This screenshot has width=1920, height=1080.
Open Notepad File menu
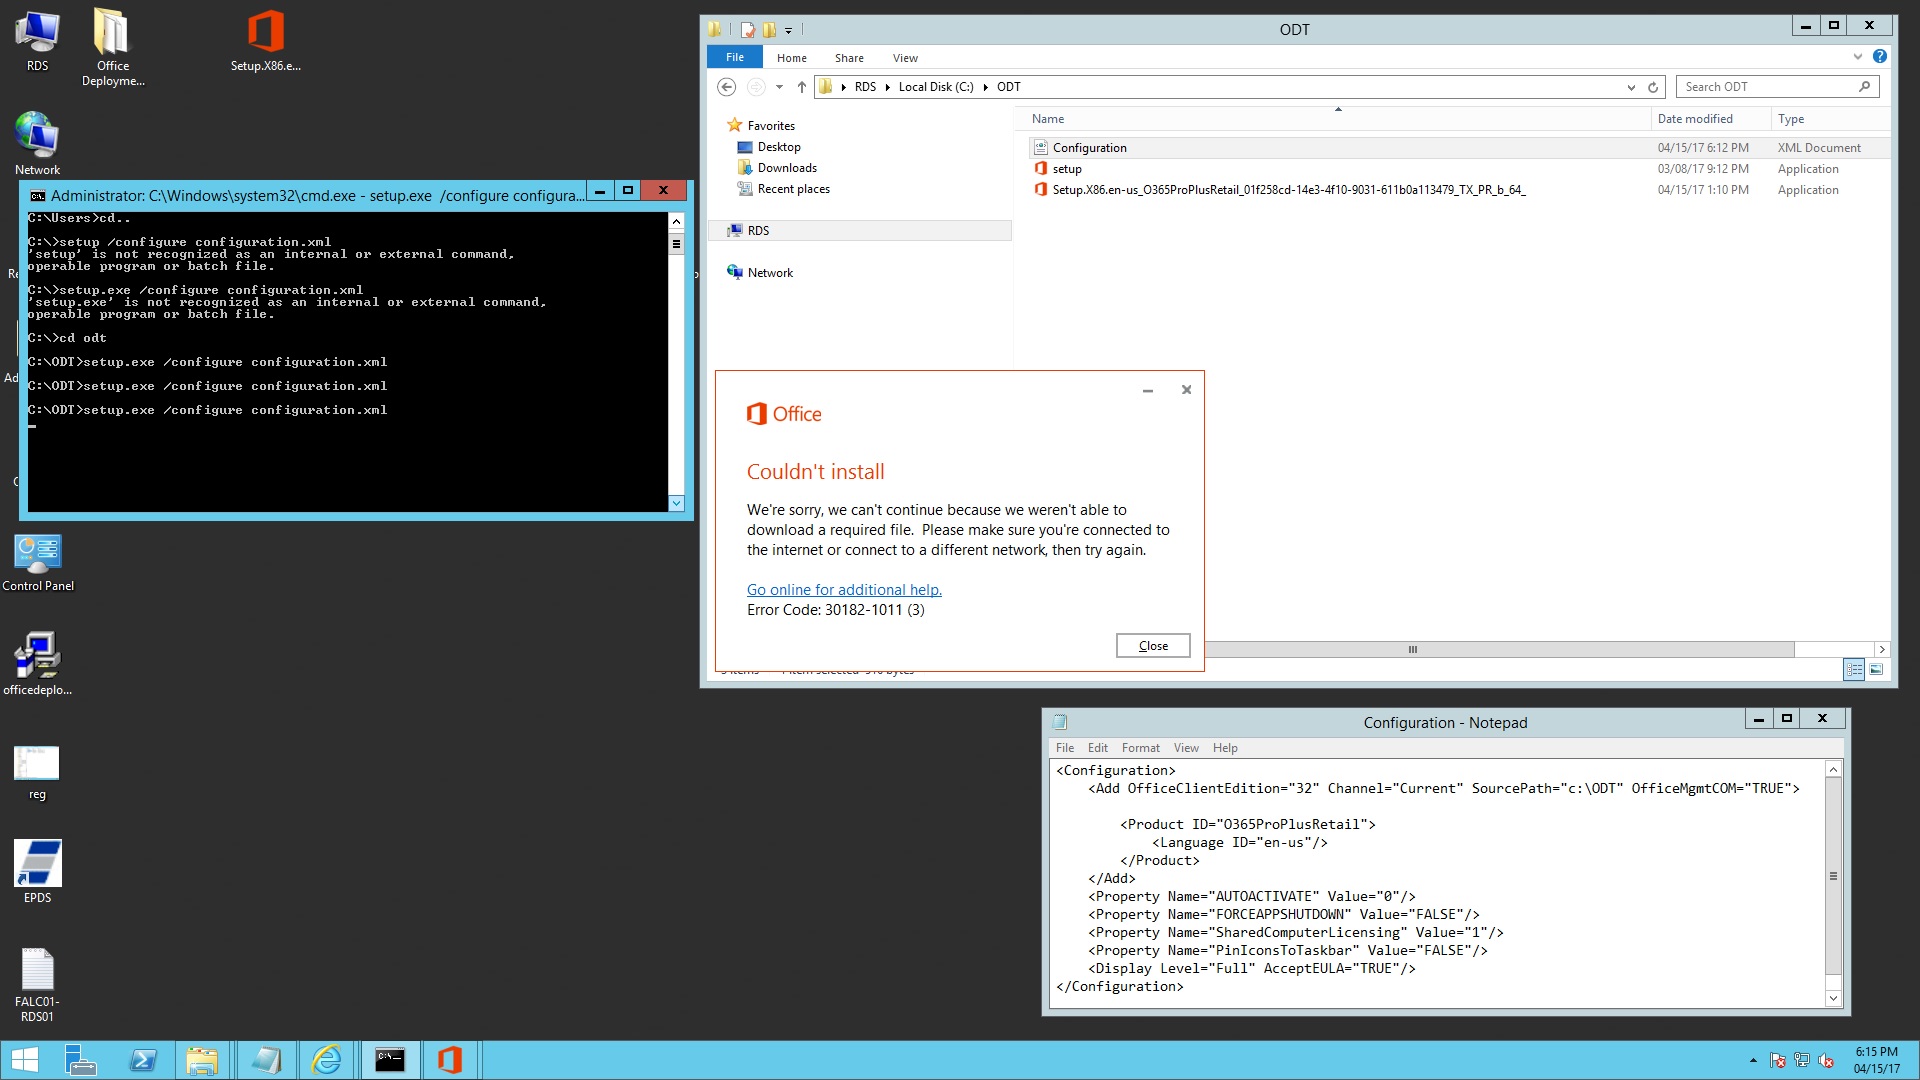(1065, 748)
